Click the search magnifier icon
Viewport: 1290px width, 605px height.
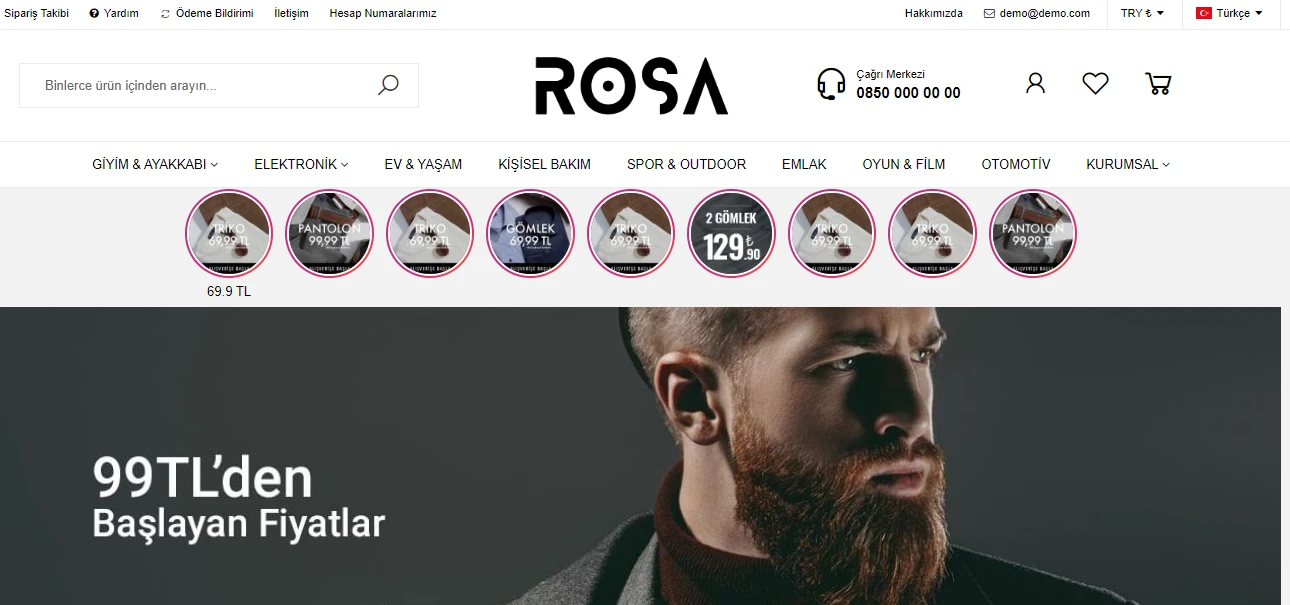[x=388, y=85]
